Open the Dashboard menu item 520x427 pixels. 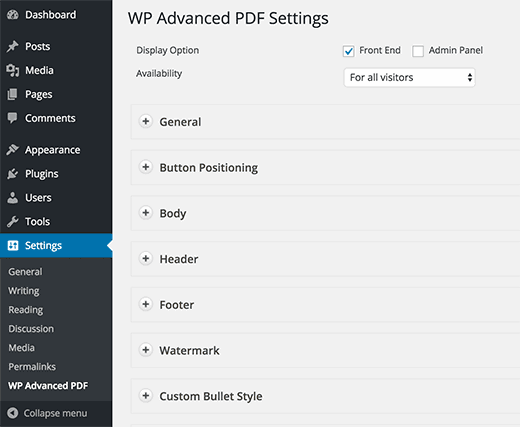tap(51, 15)
